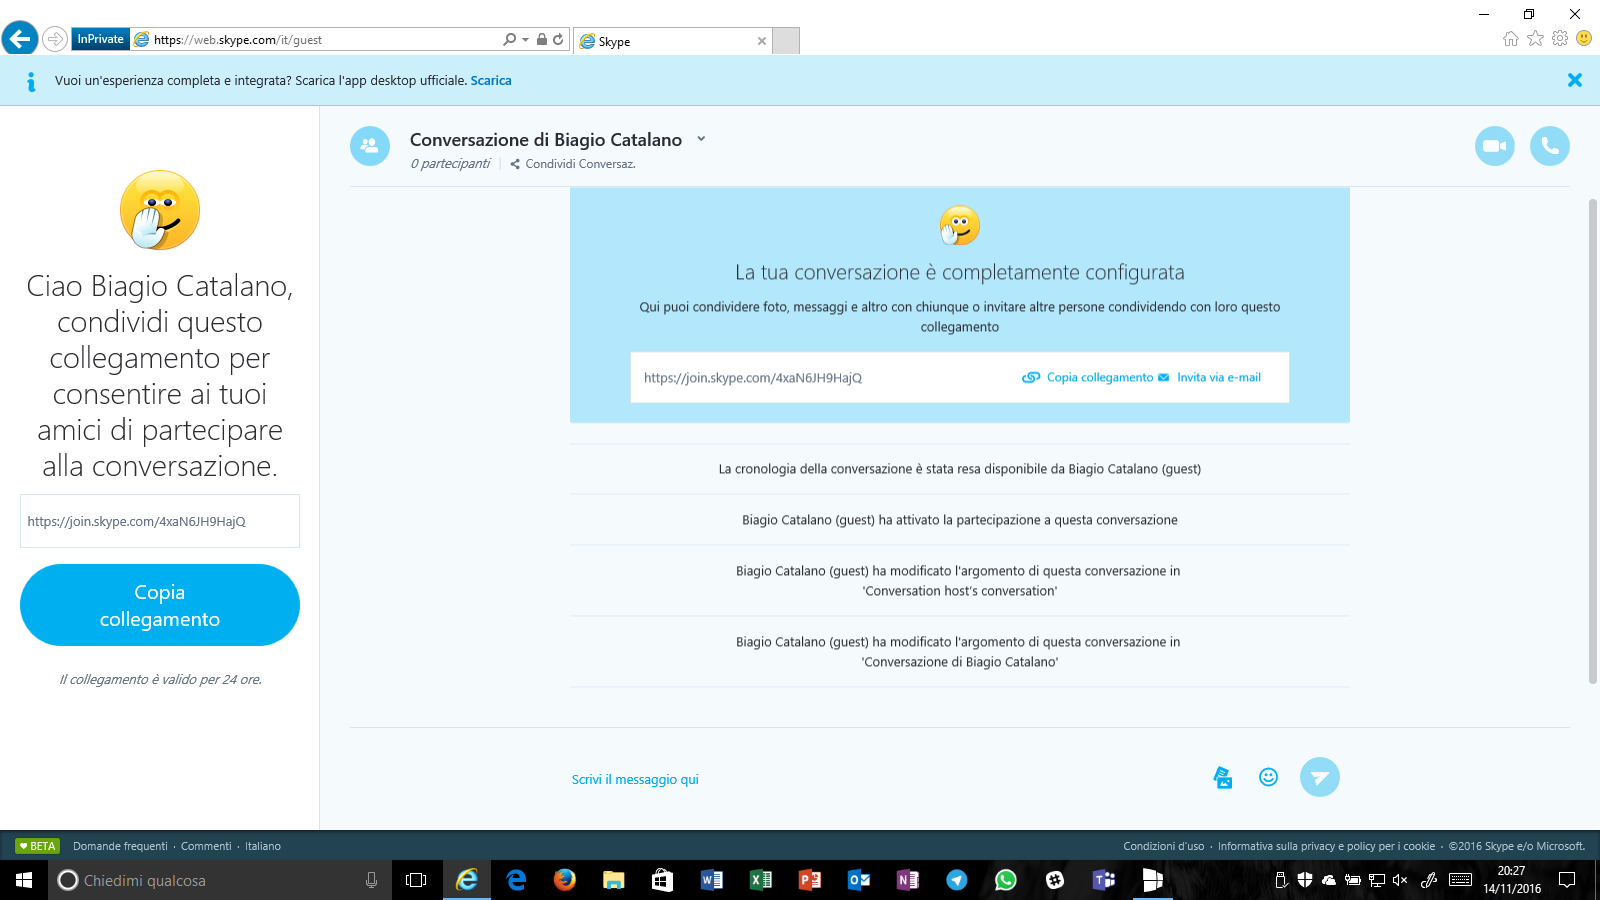This screenshot has width=1600, height=900.
Task: Click Invita via e-mail link
Action: 1210,377
